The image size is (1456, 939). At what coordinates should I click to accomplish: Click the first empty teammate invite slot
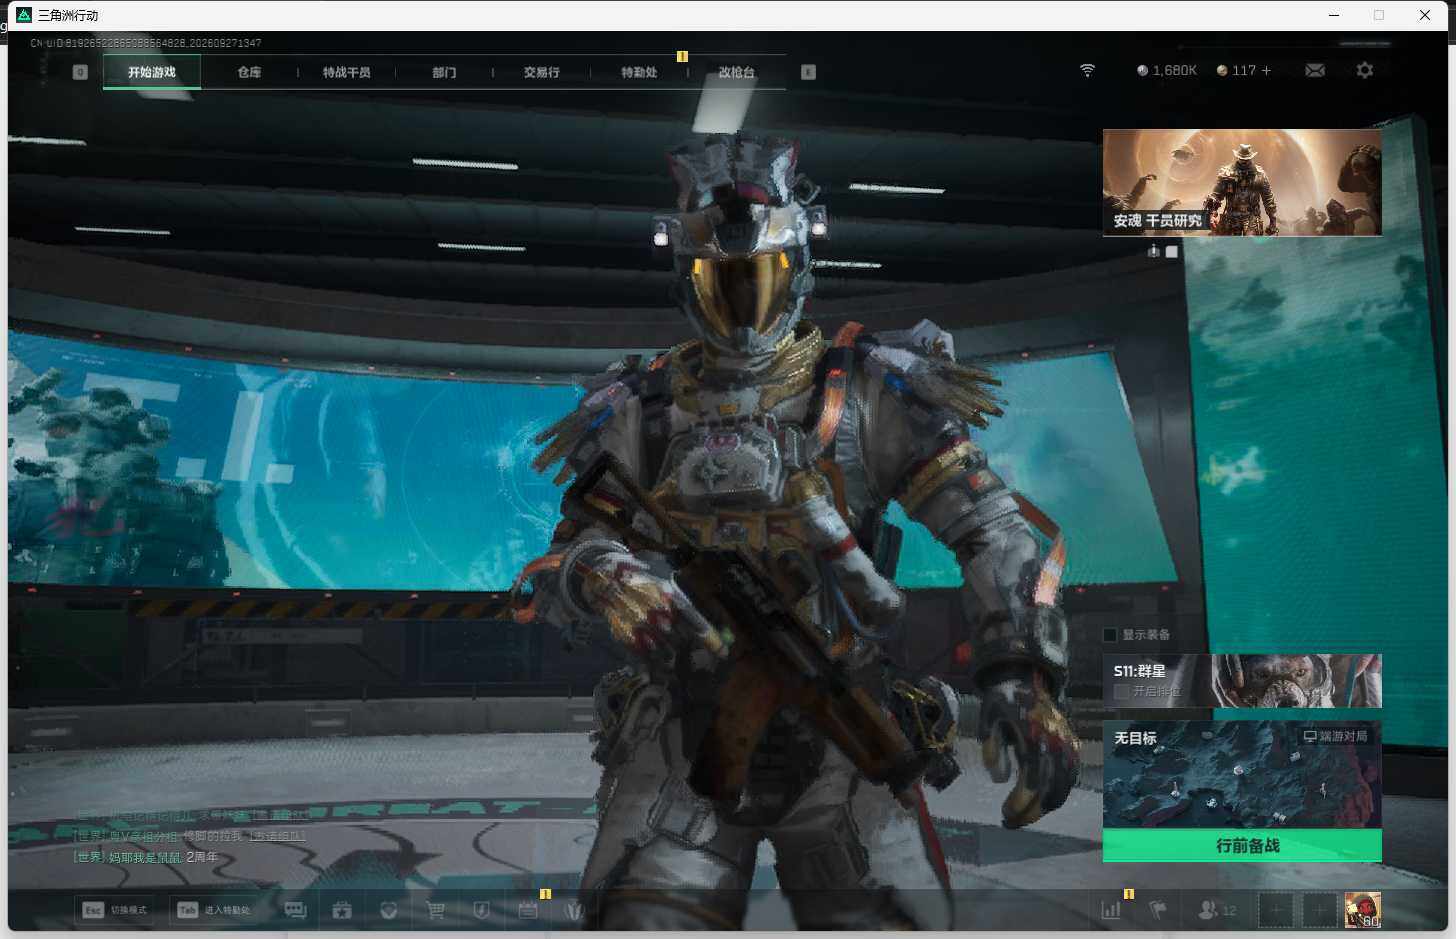click(x=1275, y=910)
